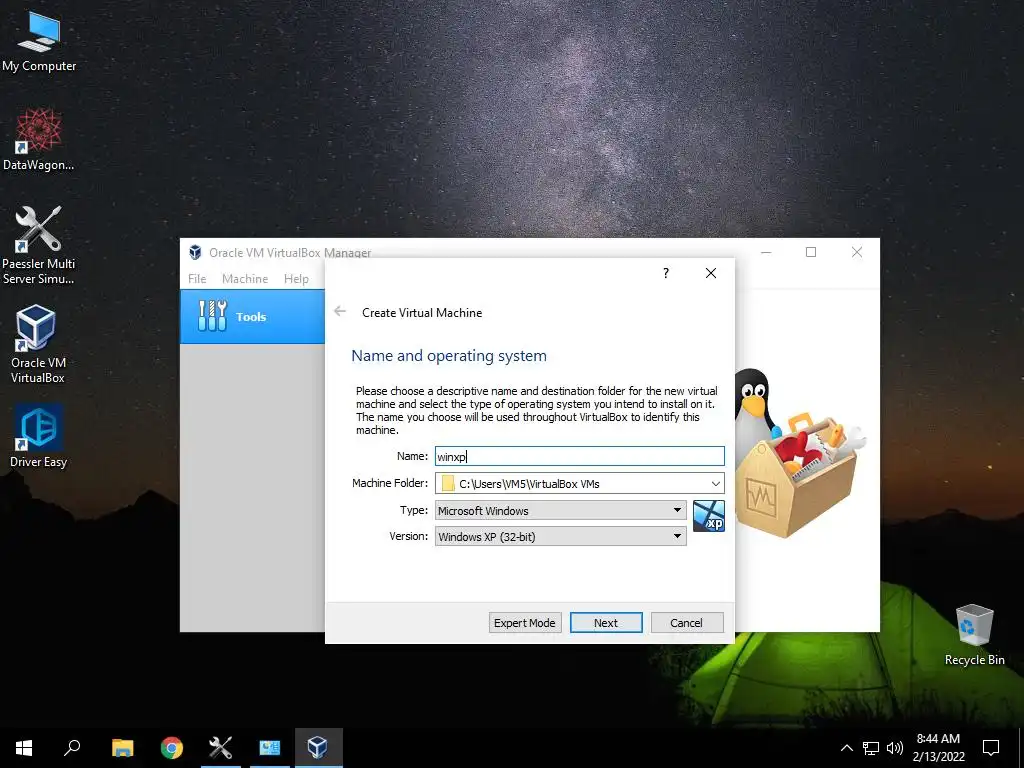The height and width of the screenshot is (768, 1024).
Task: Open volume control tray icon
Action: (x=895, y=748)
